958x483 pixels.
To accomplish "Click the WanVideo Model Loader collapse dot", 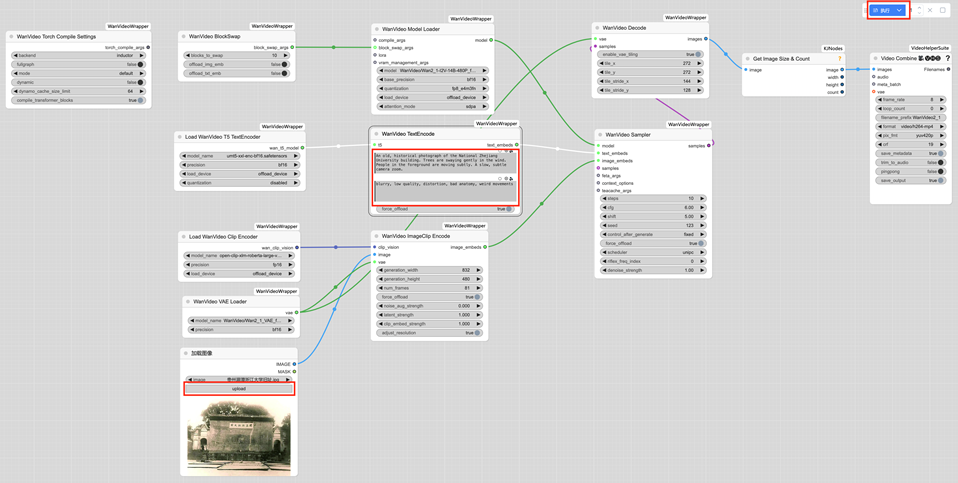I will tap(377, 29).
